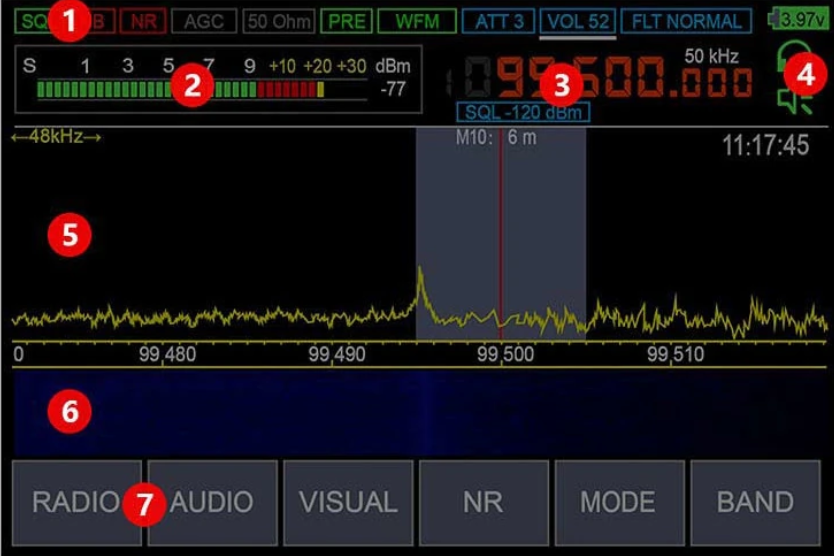Select the ATT 3 attenuator setting

498,21
